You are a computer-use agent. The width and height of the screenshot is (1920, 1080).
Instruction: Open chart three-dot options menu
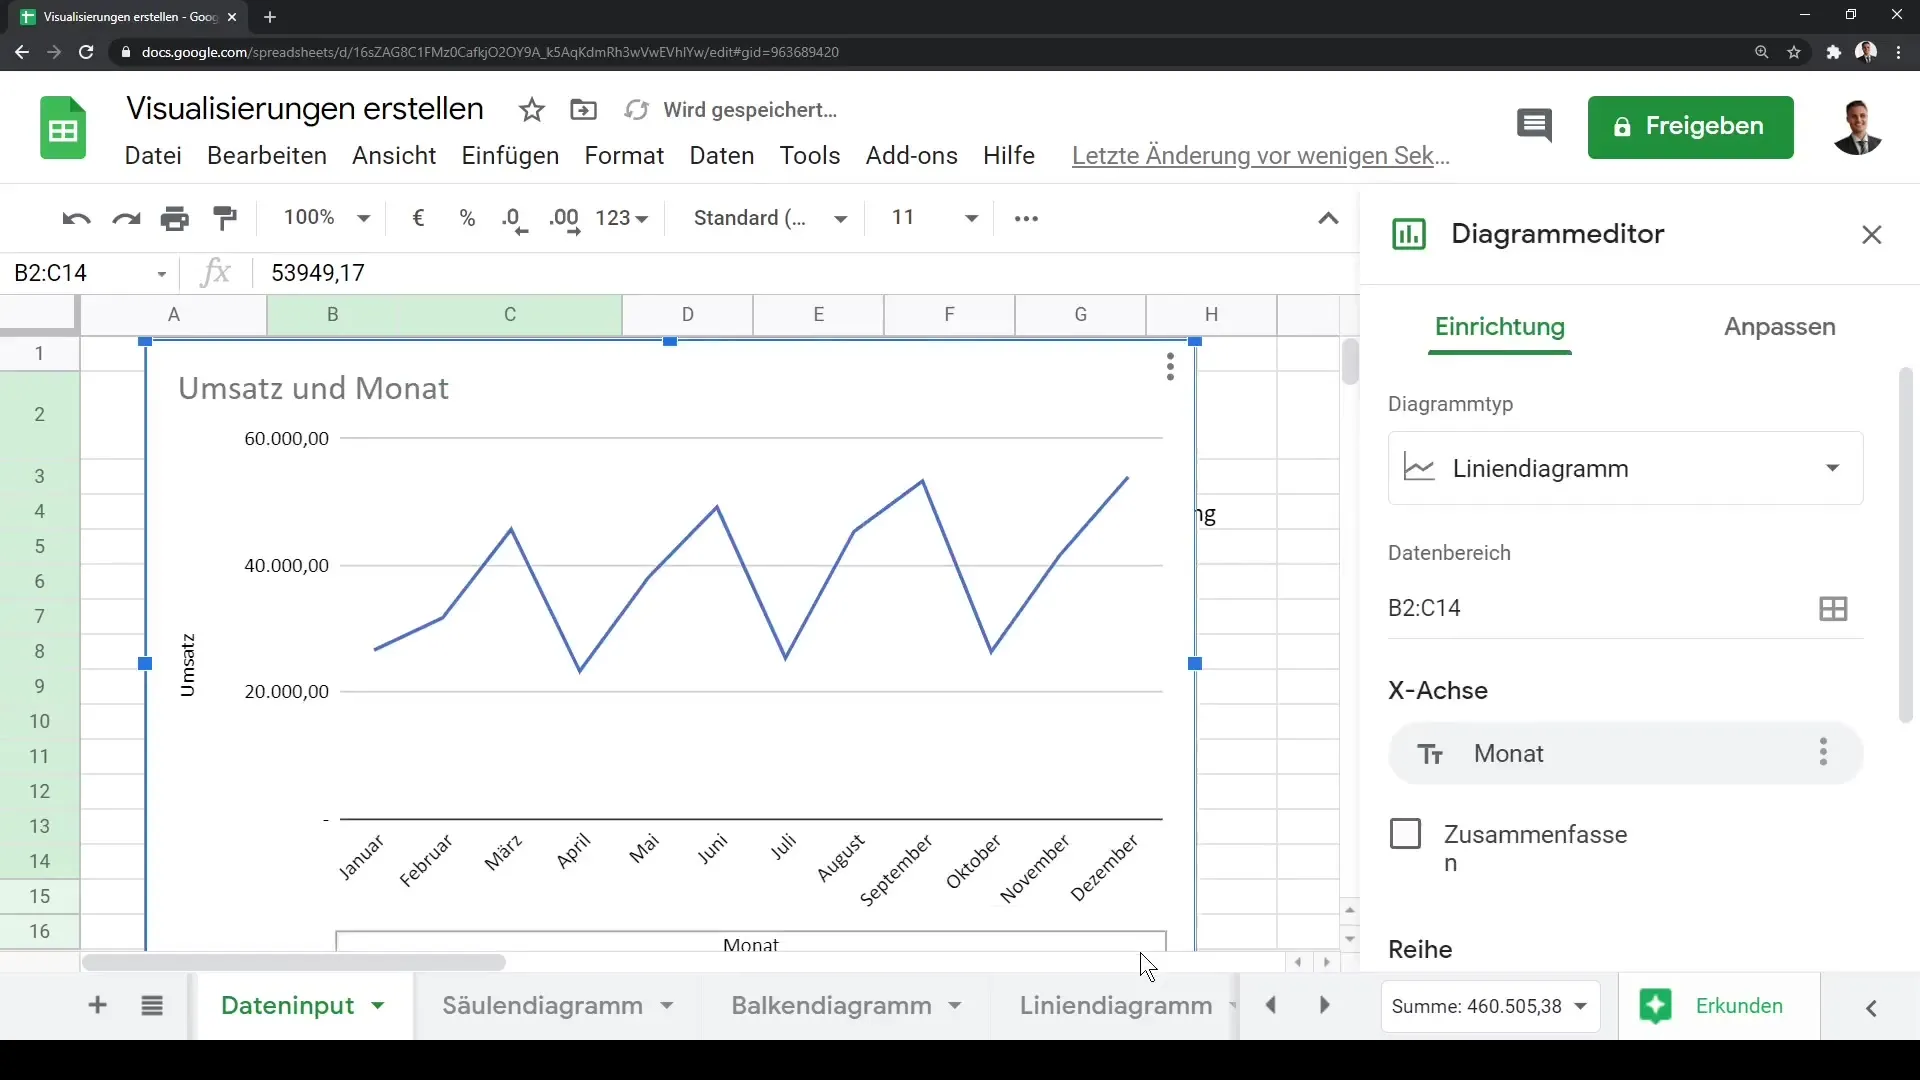pos(1170,367)
